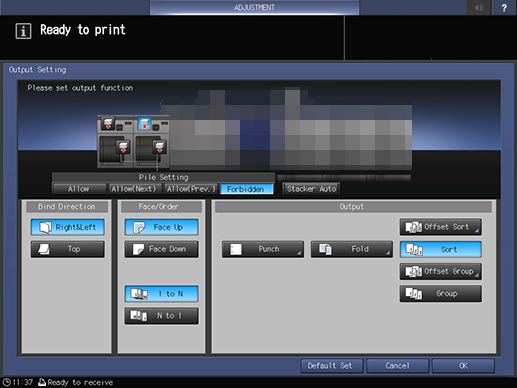This screenshot has height=388, width=517.
Task: Select Group output mode
Action: [x=441, y=294]
